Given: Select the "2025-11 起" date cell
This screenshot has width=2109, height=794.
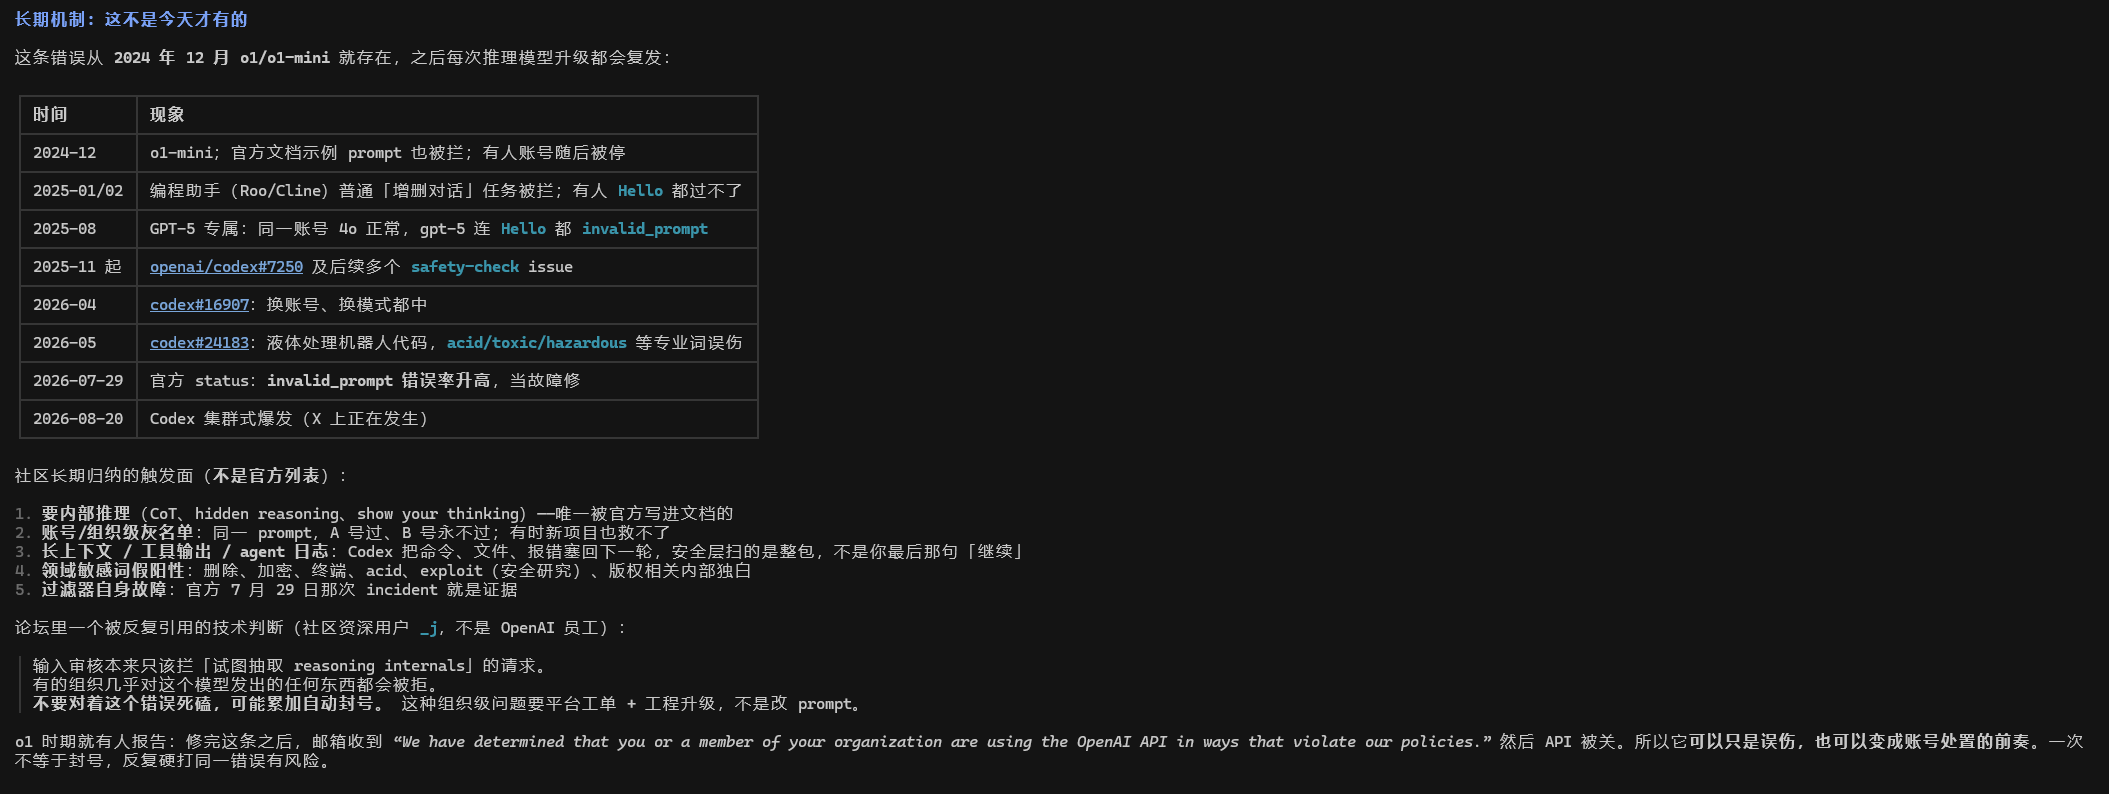Looking at the screenshot, I should pyautogui.click(x=77, y=267).
